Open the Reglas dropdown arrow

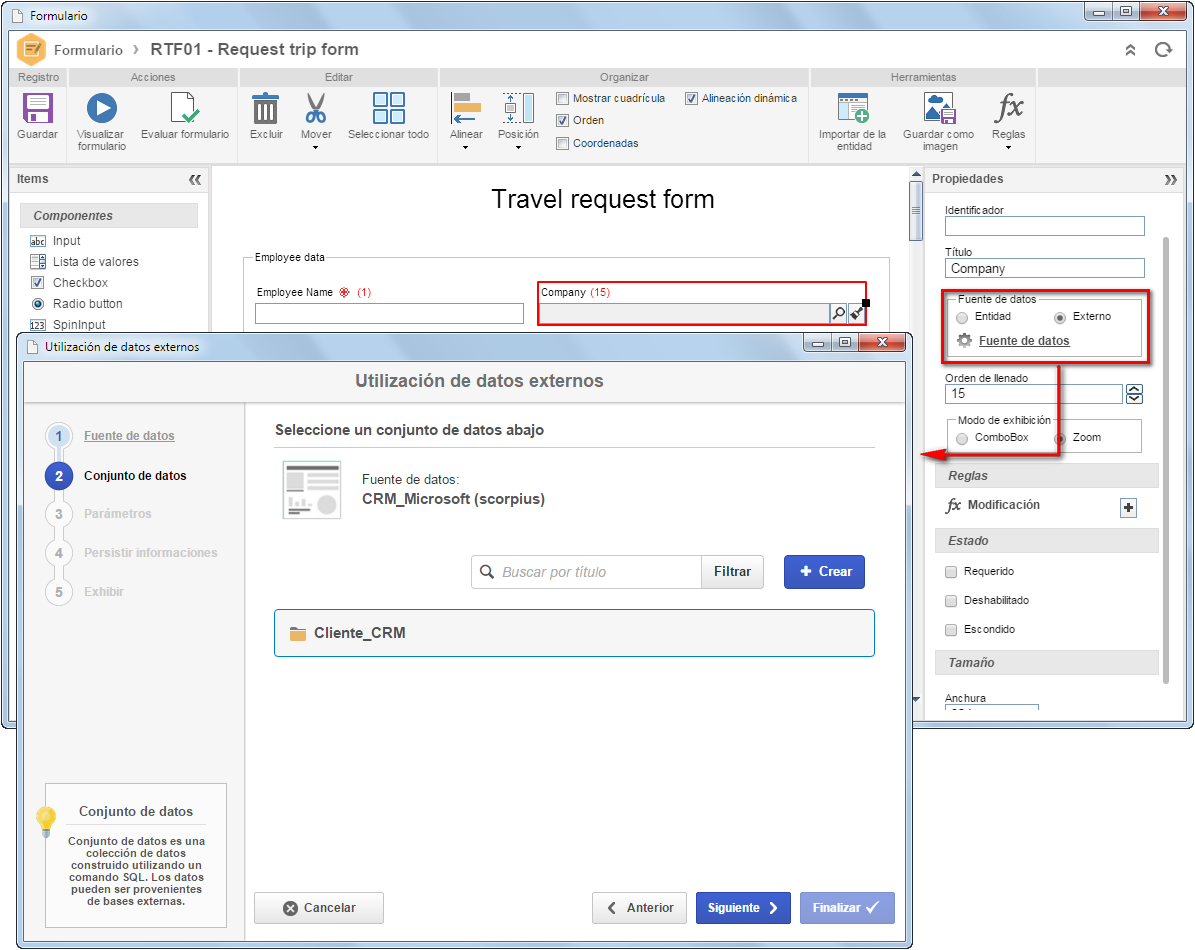(1008, 148)
